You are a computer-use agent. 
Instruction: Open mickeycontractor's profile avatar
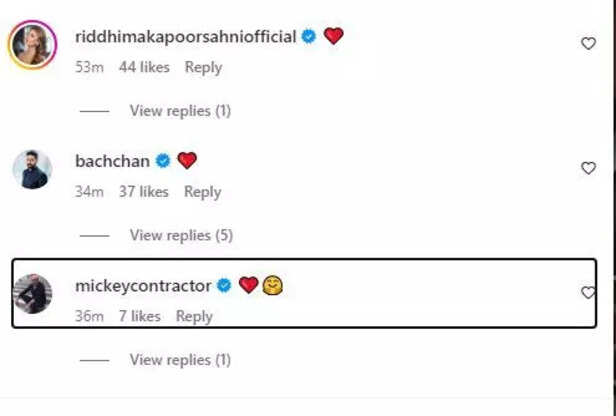pyautogui.click(x=32, y=294)
